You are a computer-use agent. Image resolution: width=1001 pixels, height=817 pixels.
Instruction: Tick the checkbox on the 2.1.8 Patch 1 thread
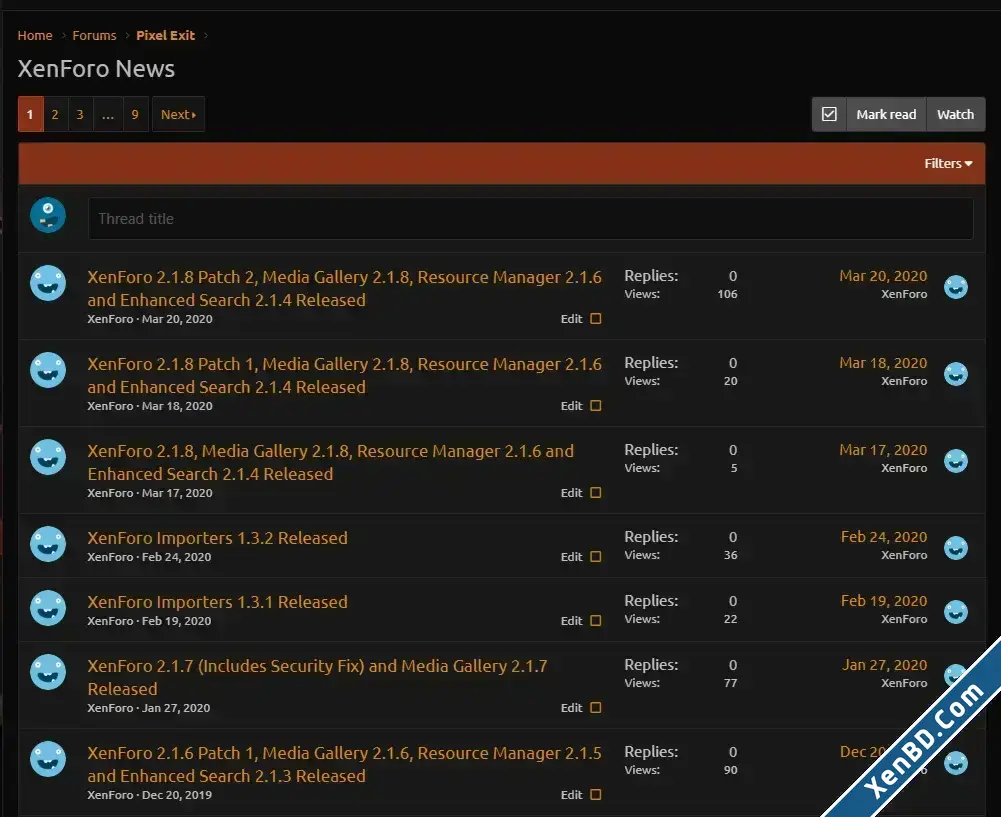pos(596,405)
